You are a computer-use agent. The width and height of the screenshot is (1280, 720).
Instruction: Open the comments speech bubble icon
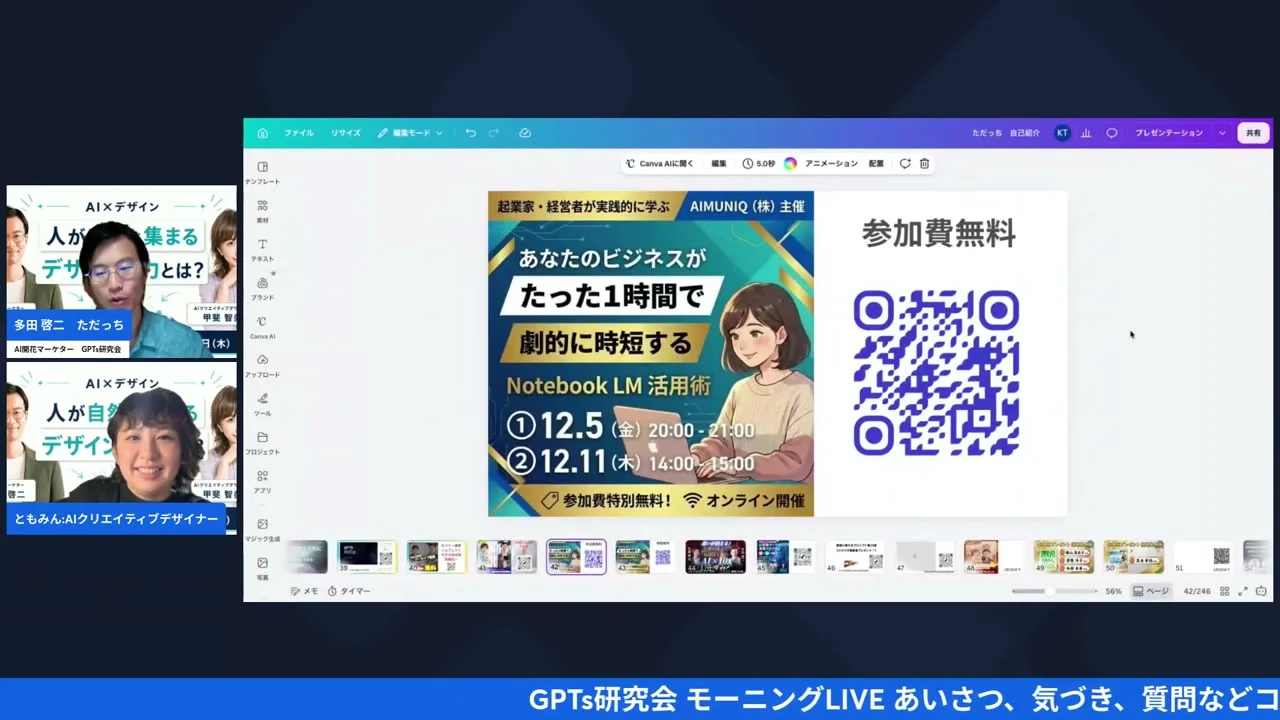click(1112, 133)
